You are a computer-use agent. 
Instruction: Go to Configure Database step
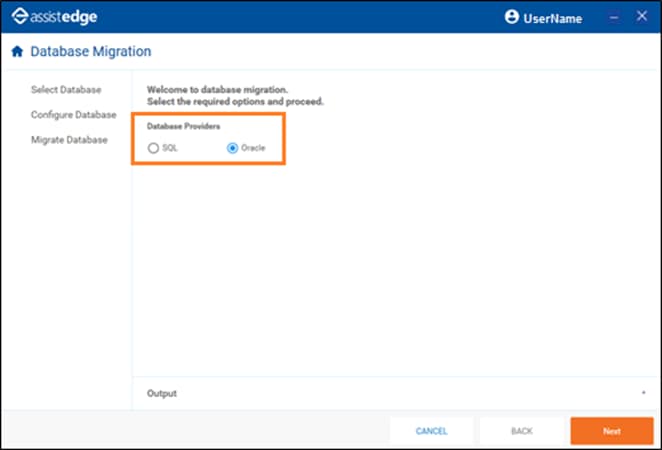click(x=73, y=115)
